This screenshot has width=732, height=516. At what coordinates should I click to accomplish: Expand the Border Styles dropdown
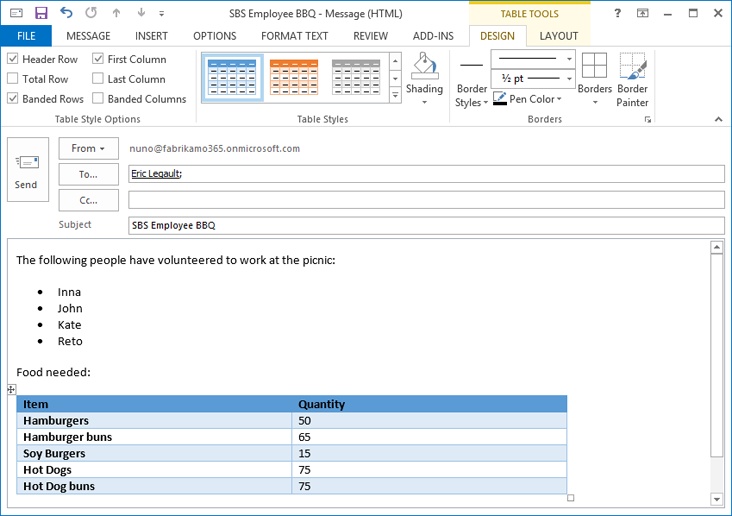(486, 103)
